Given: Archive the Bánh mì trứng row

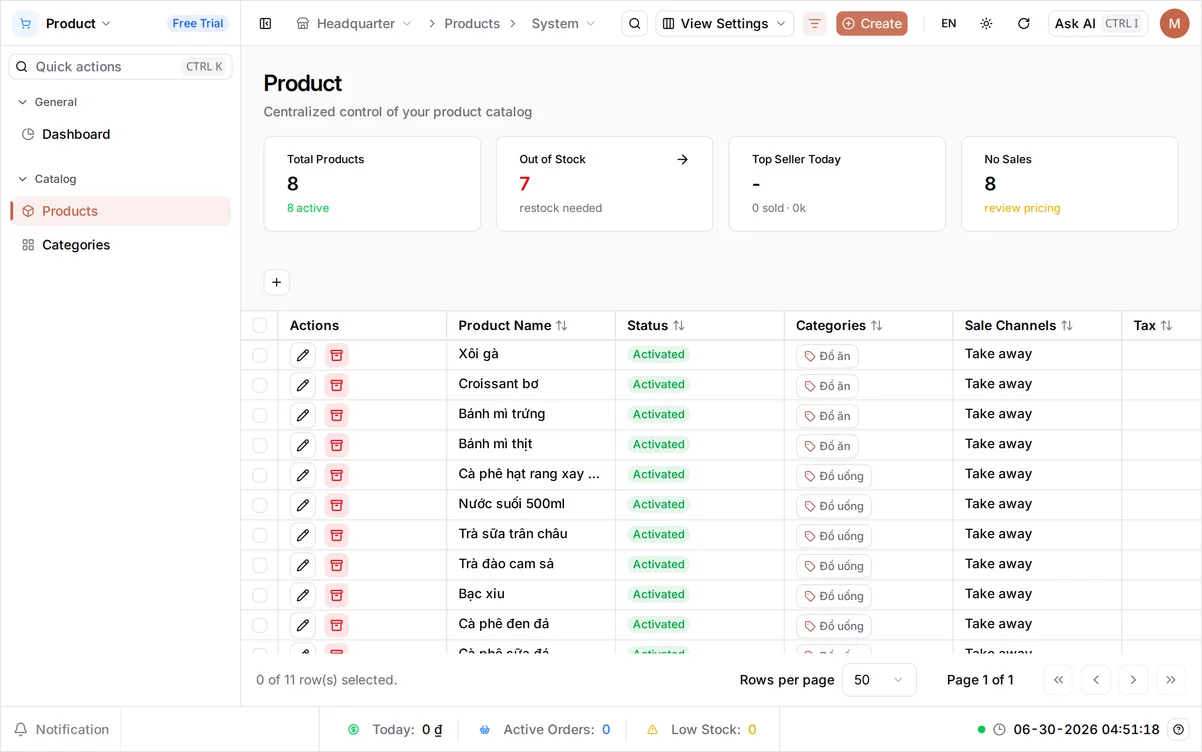Looking at the screenshot, I should coord(337,415).
